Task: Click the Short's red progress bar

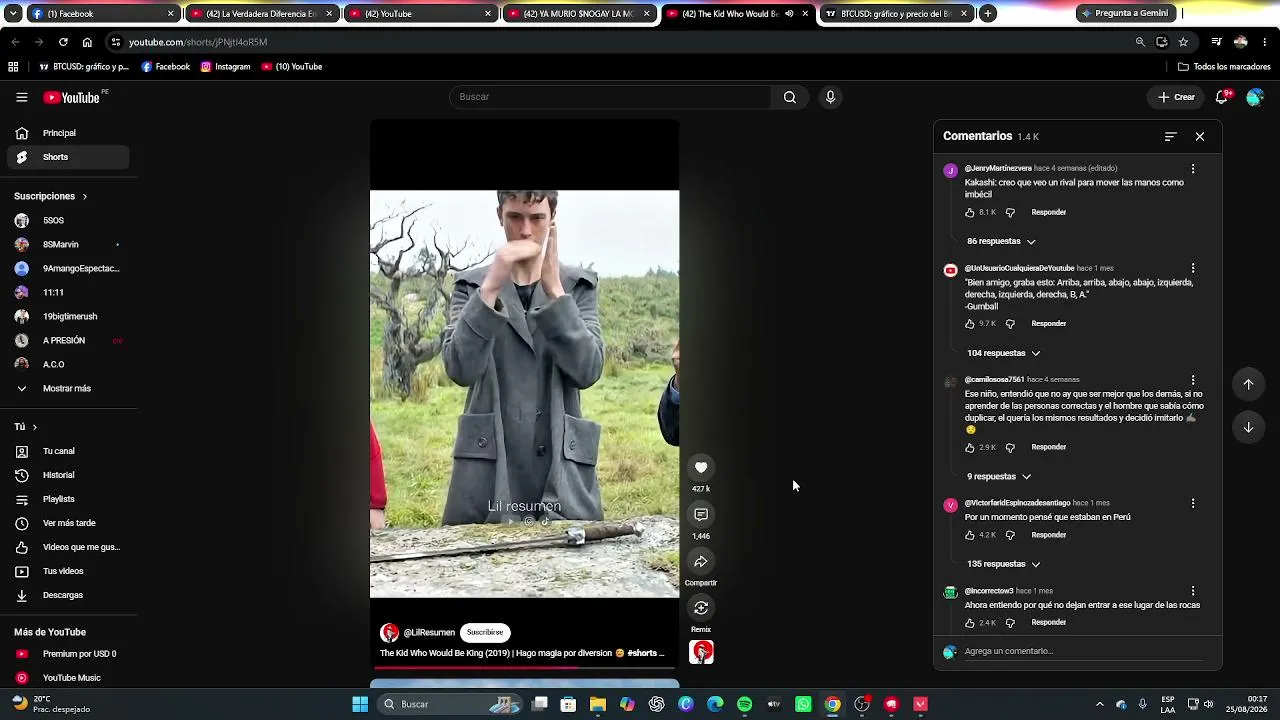Action: [524, 667]
